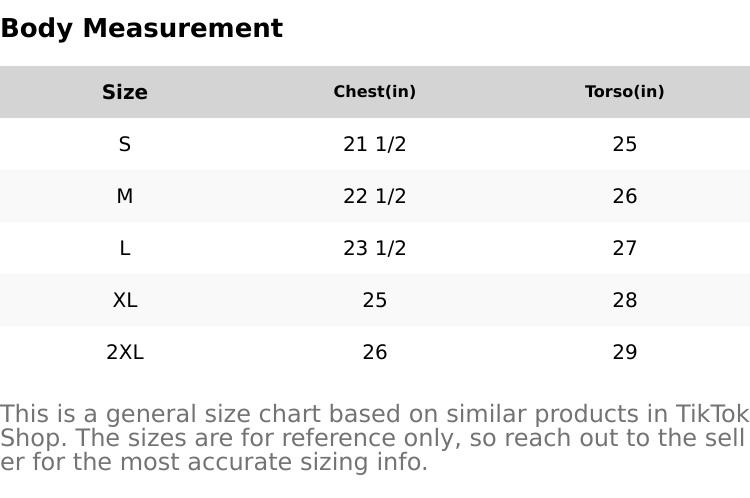Click chest value 25 in XL row
This screenshot has width=750, height=498.
click(375, 300)
